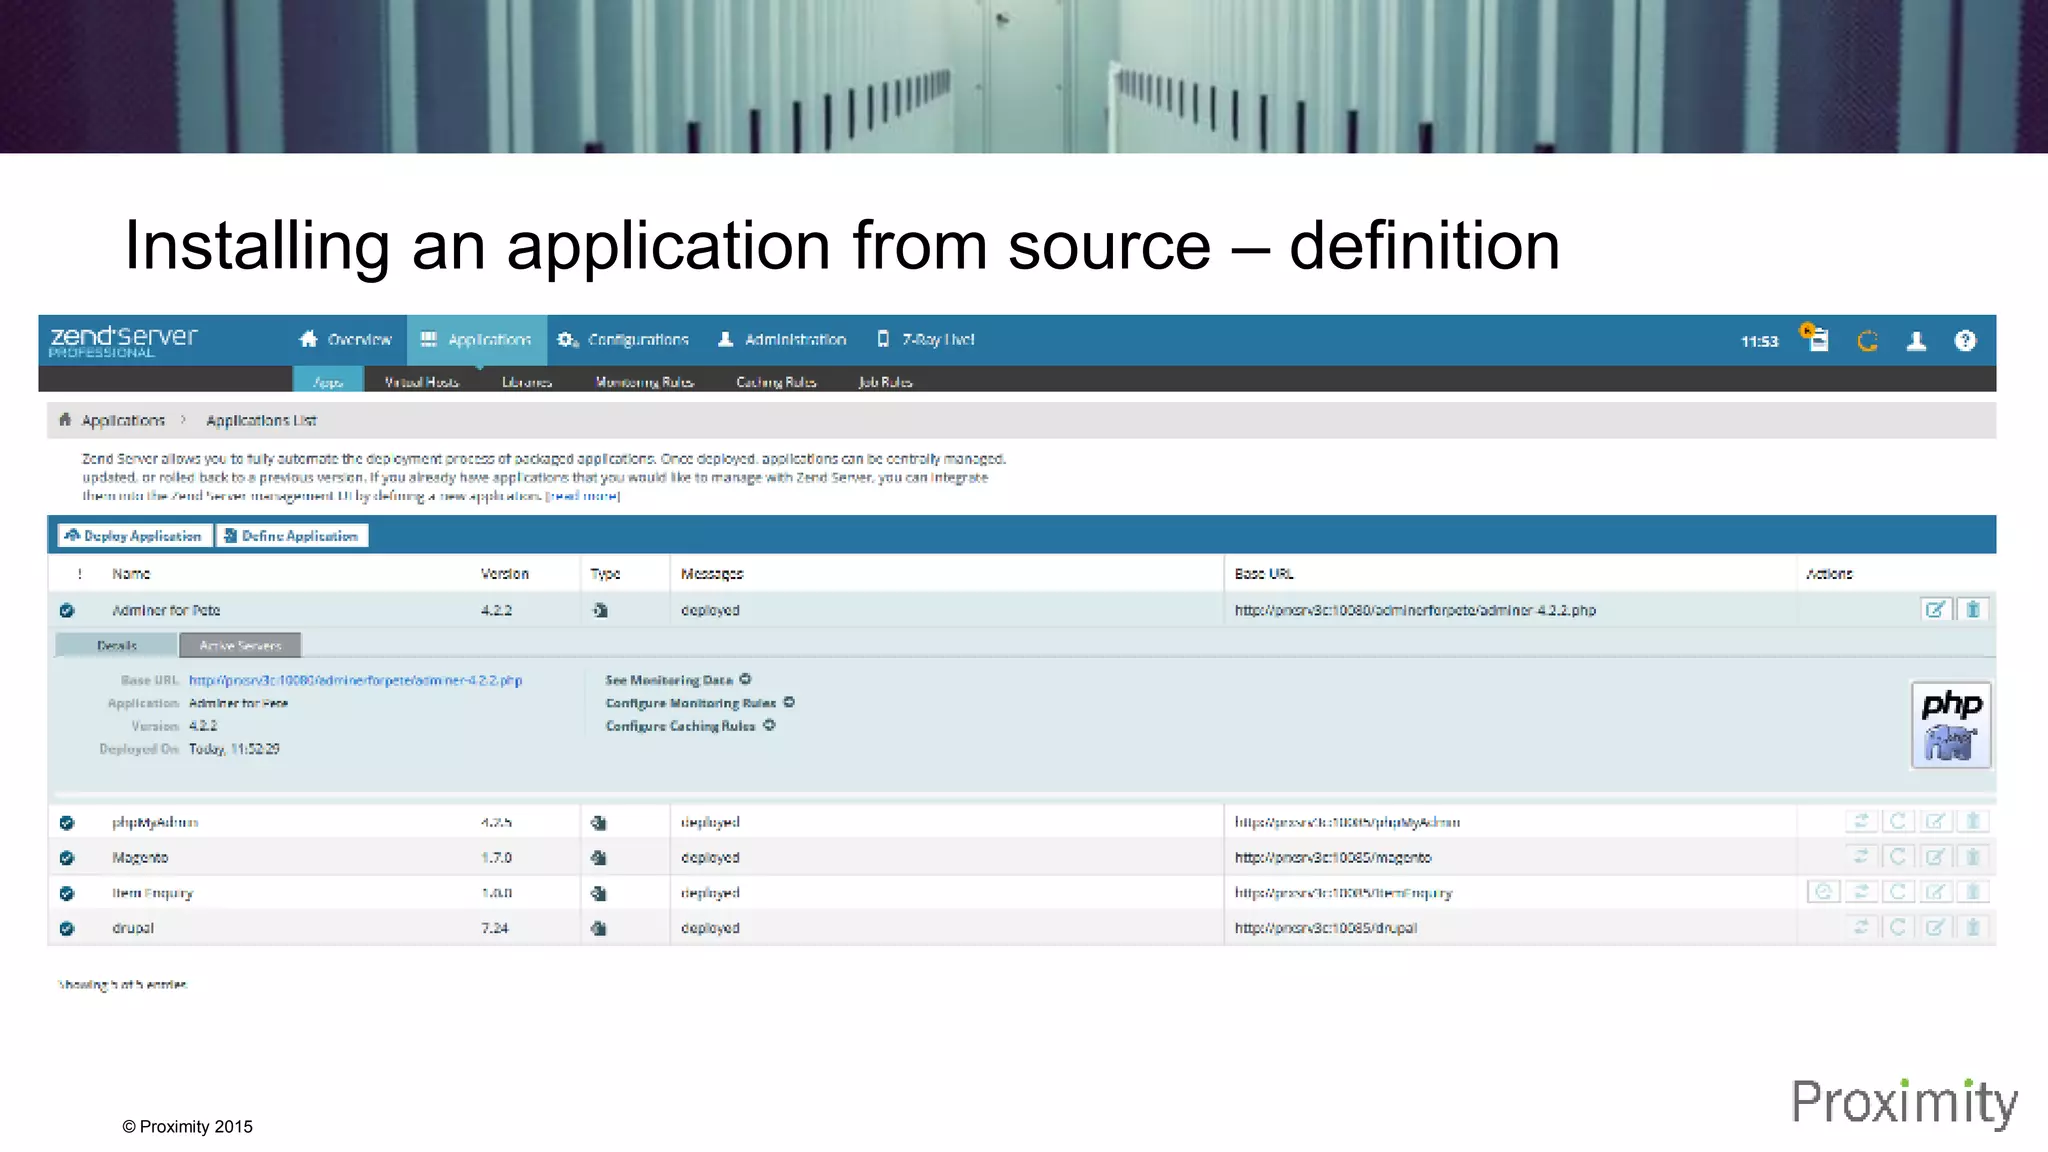Redeploy the Magento application

click(1897, 857)
